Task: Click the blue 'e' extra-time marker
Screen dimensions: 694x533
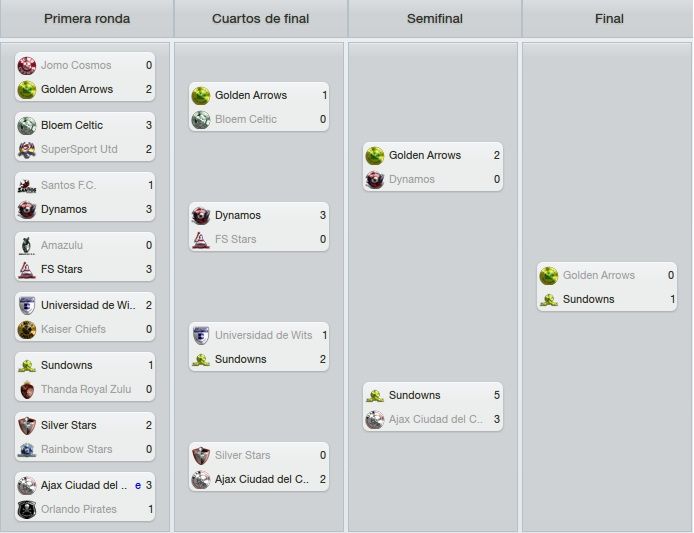Action: pos(138,486)
